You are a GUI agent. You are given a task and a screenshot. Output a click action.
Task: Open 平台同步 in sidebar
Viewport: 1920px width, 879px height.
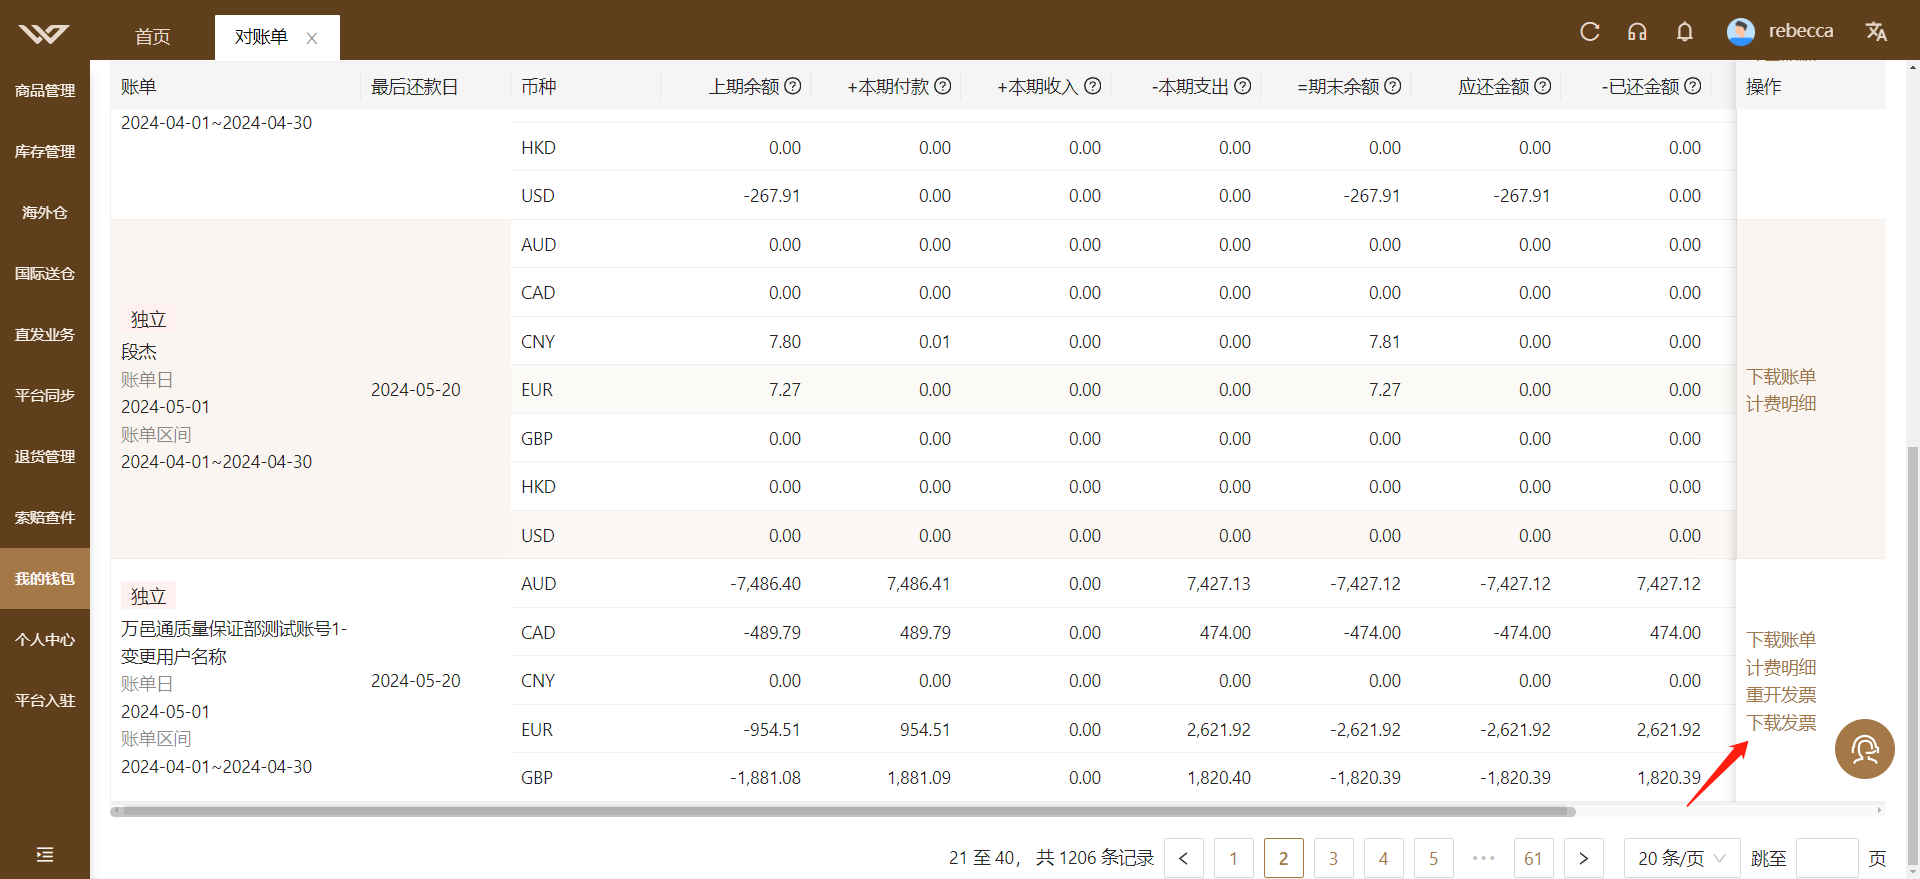click(x=45, y=396)
